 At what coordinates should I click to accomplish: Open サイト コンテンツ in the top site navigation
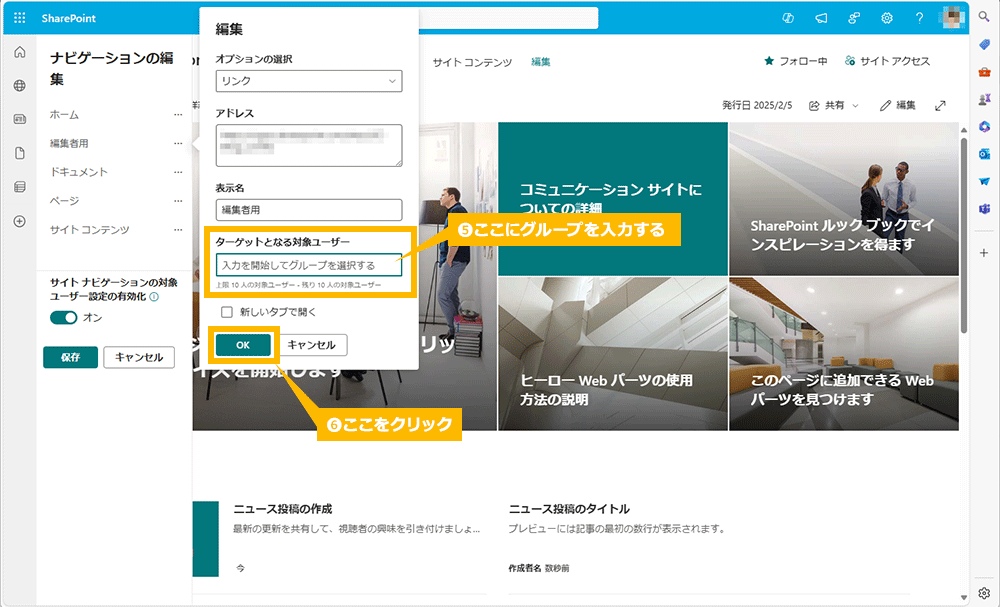[x=472, y=62]
